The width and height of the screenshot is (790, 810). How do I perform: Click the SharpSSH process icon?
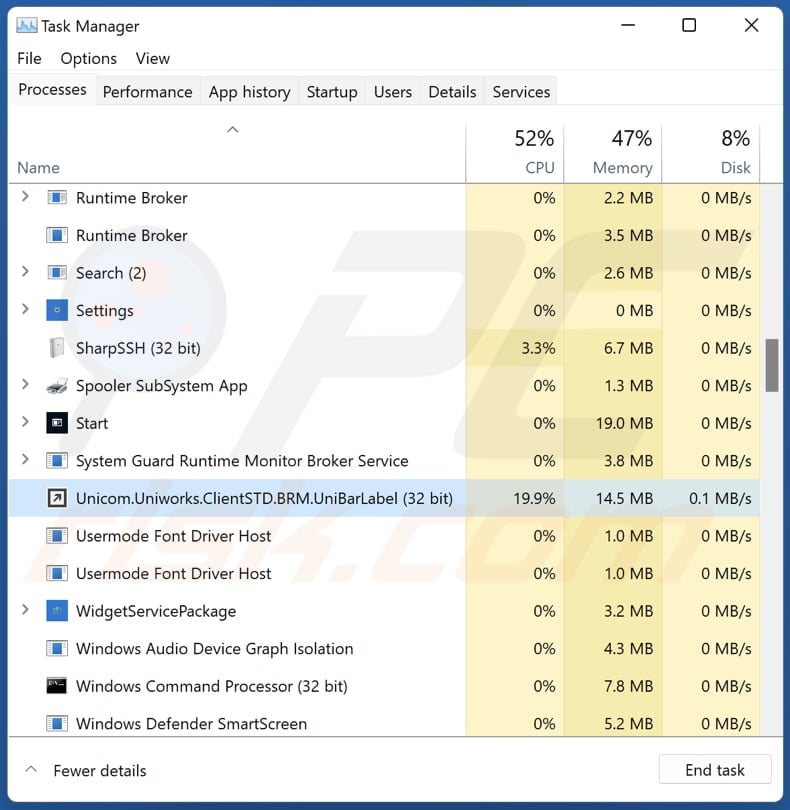pos(57,348)
